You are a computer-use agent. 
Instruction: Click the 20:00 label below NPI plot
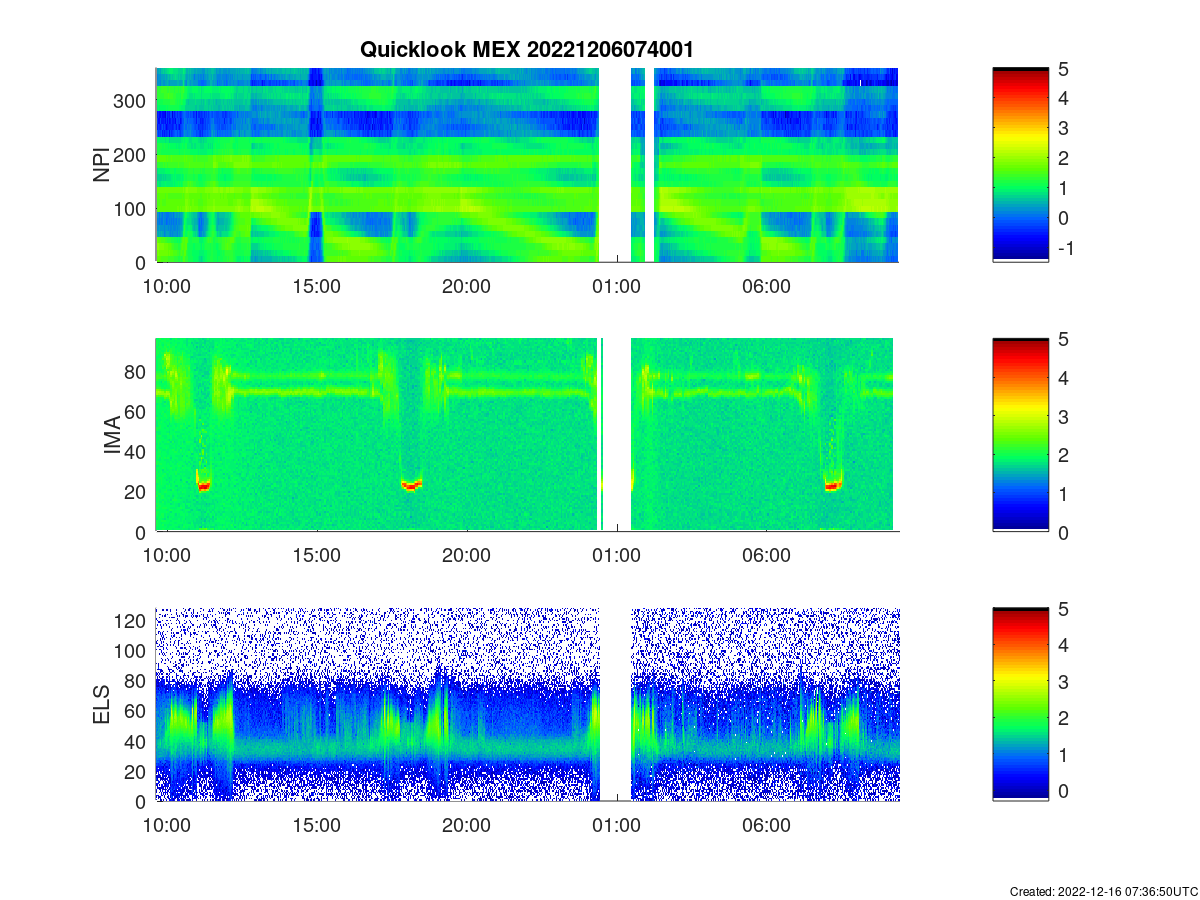click(x=467, y=286)
